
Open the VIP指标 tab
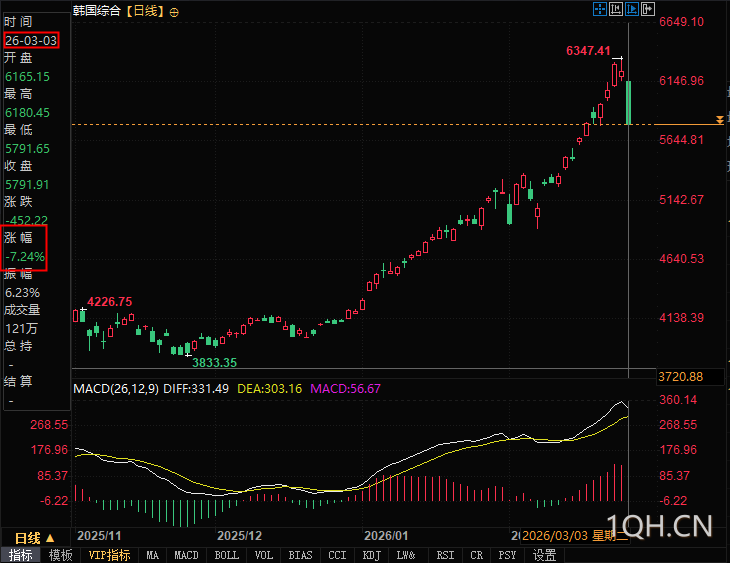(x=109, y=555)
